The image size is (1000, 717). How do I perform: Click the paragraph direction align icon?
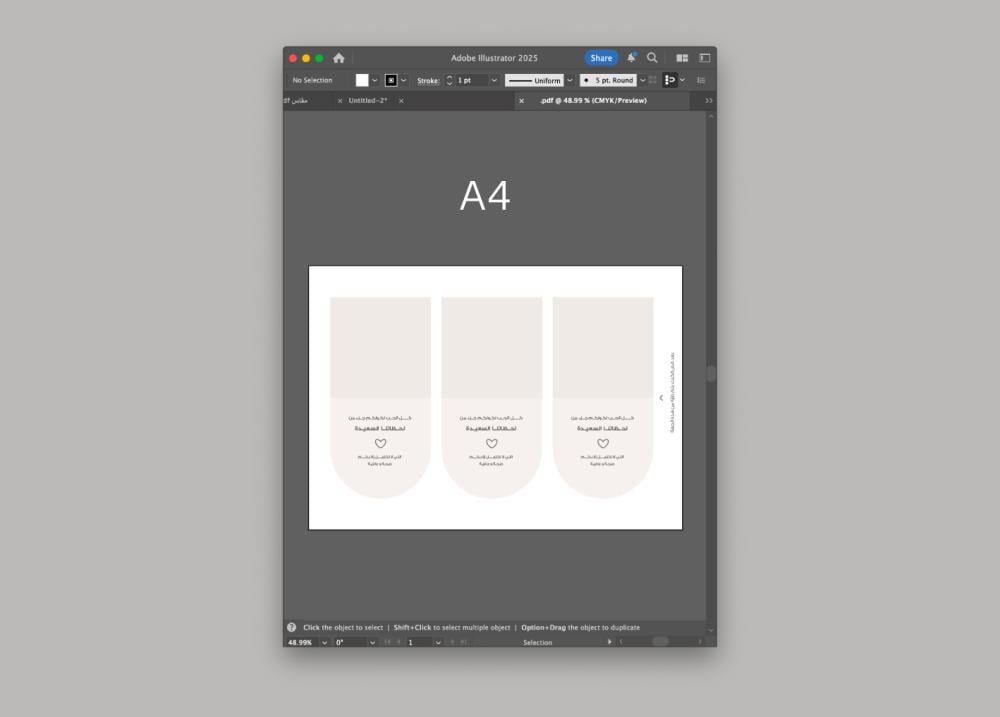[x=670, y=80]
